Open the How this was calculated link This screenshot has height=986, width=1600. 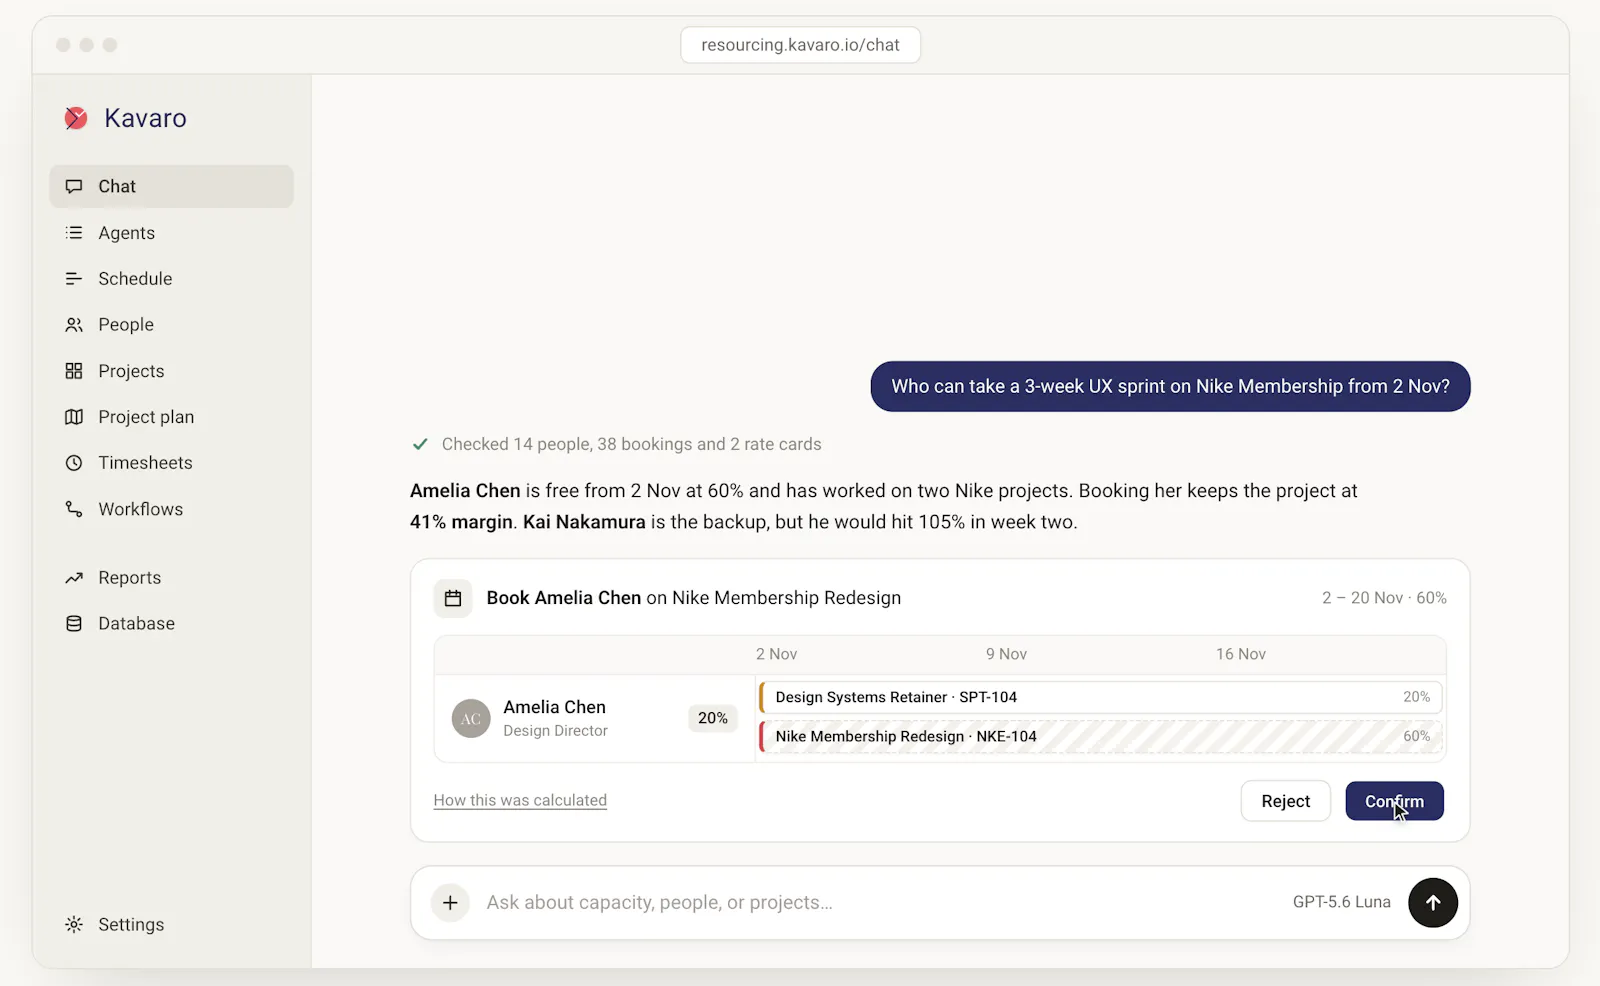[x=520, y=800]
